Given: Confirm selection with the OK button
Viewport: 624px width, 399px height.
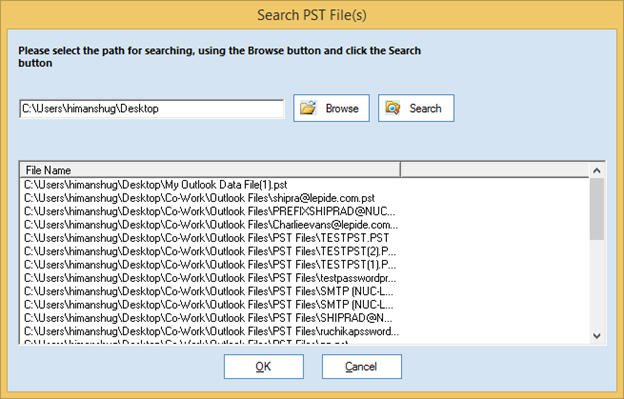Looking at the screenshot, I should tap(264, 366).
